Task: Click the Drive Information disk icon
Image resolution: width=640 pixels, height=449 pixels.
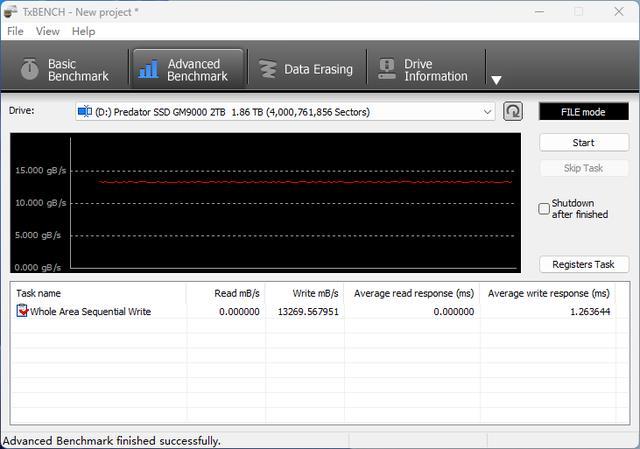Action: tap(387, 69)
